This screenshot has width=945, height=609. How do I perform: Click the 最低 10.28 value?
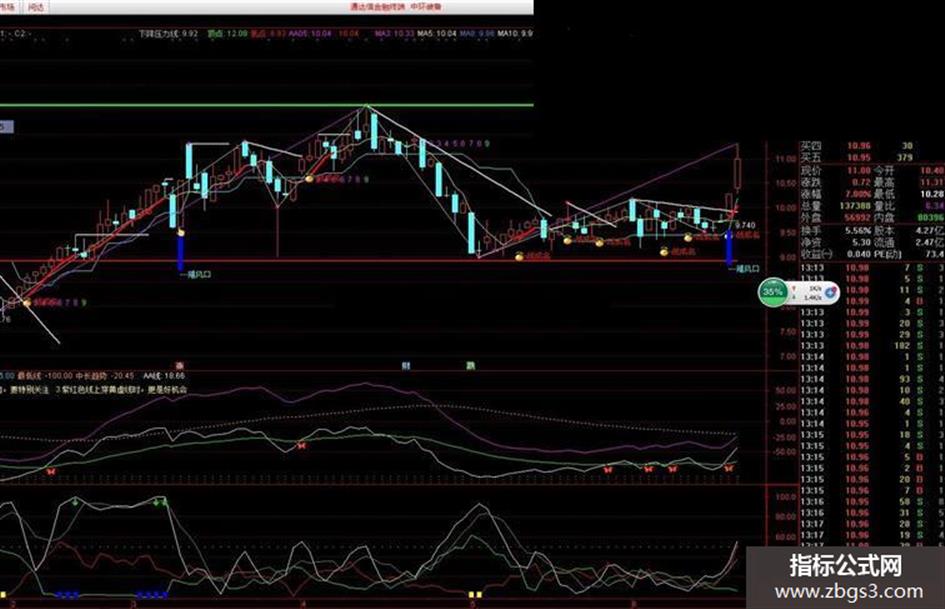[x=932, y=194]
